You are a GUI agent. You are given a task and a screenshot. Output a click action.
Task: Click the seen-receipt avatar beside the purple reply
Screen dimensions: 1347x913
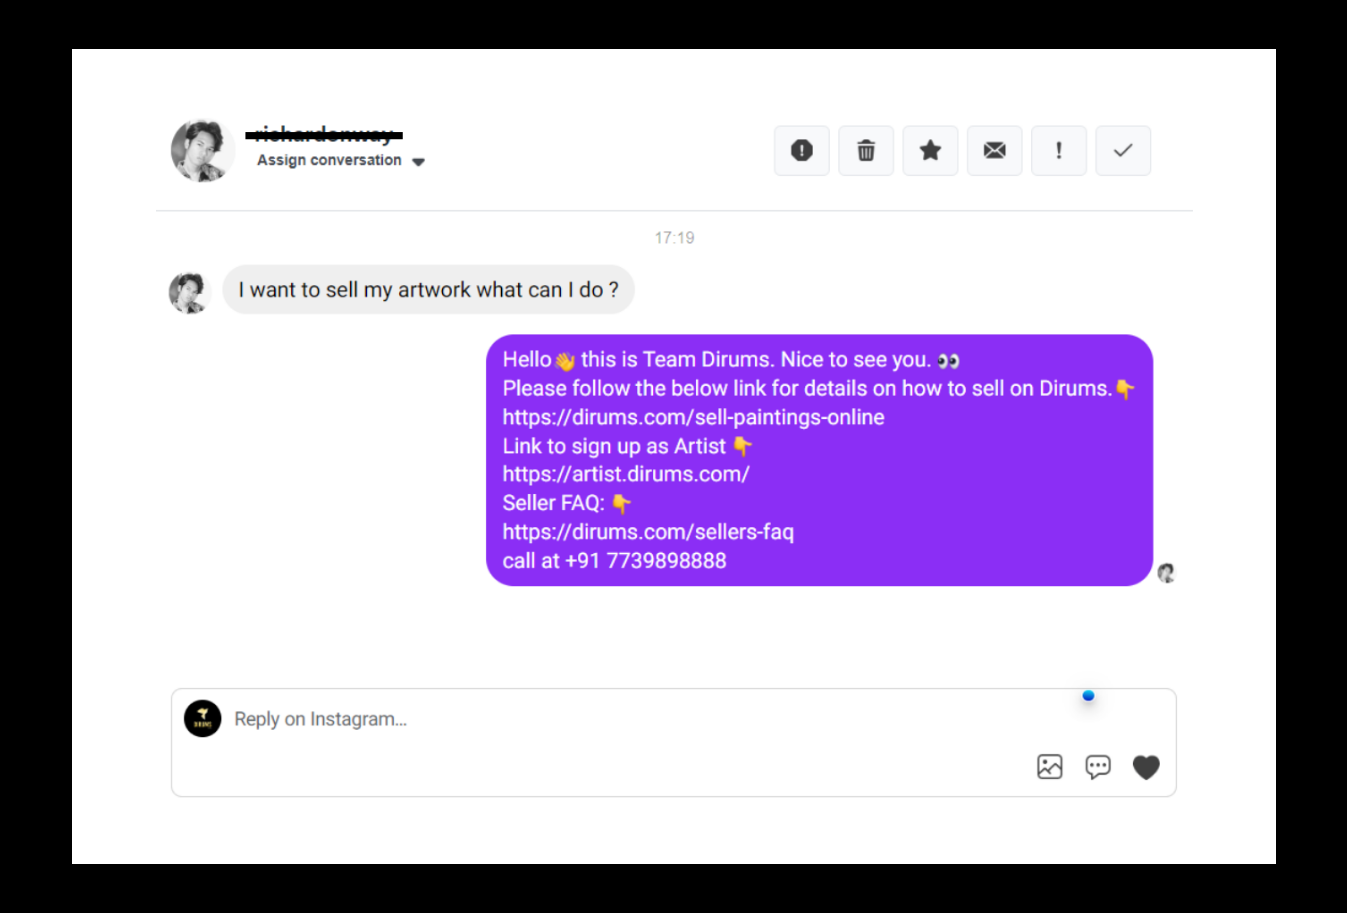pyautogui.click(x=1166, y=573)
